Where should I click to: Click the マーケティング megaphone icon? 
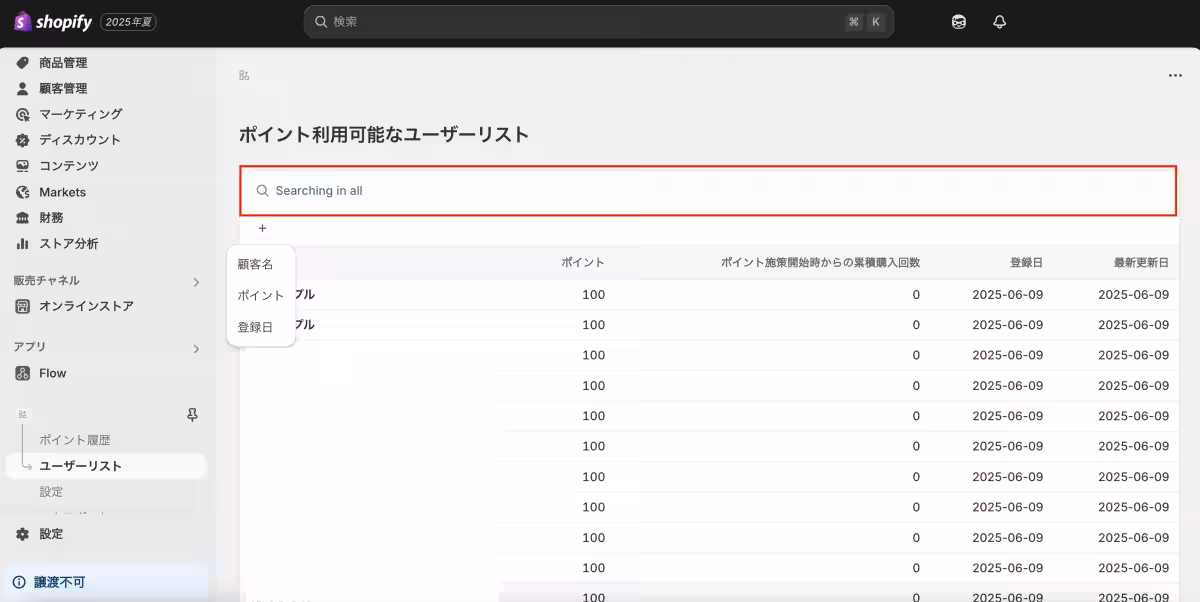tap(22, 114)
